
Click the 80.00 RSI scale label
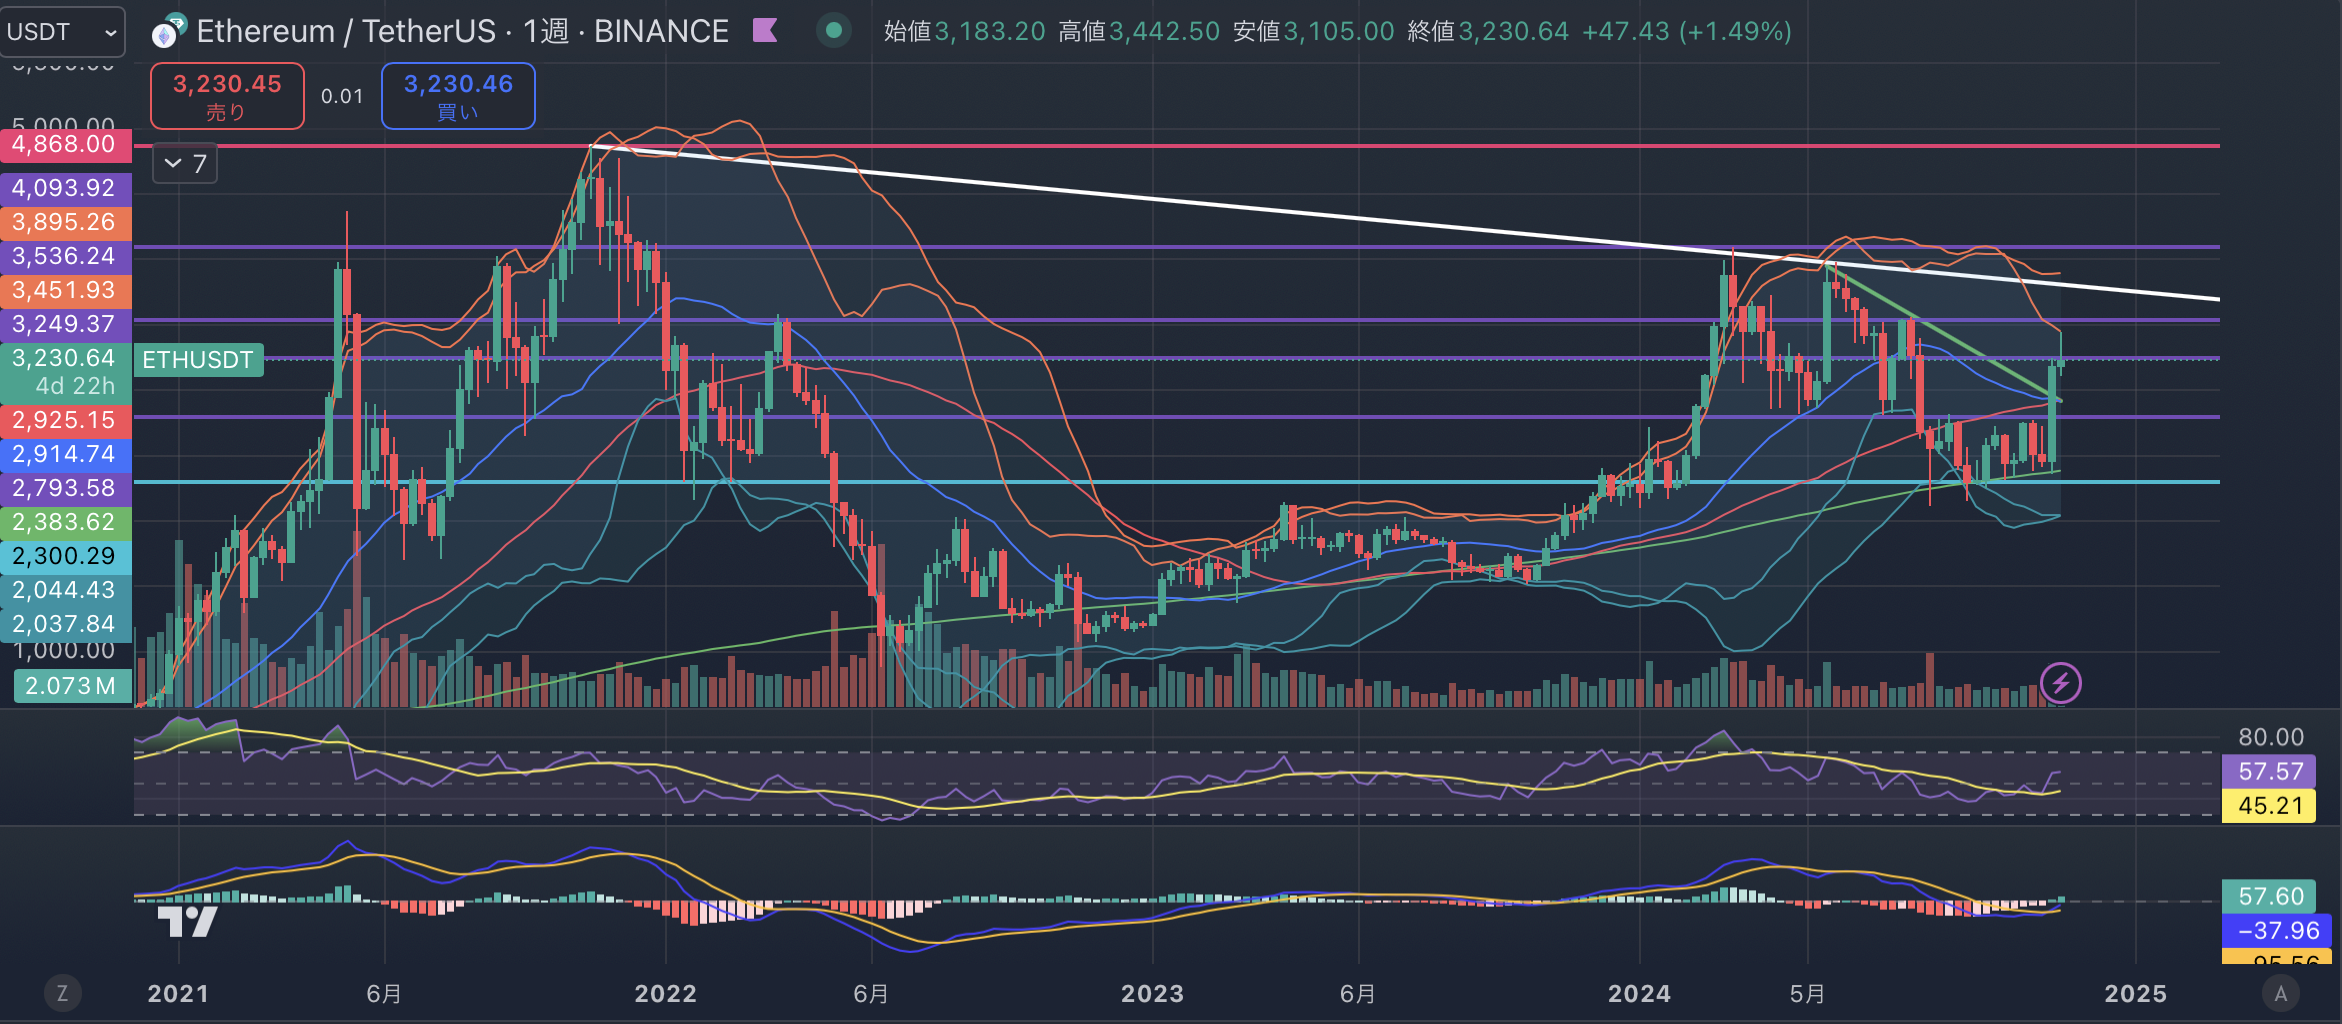[2270, 737]
